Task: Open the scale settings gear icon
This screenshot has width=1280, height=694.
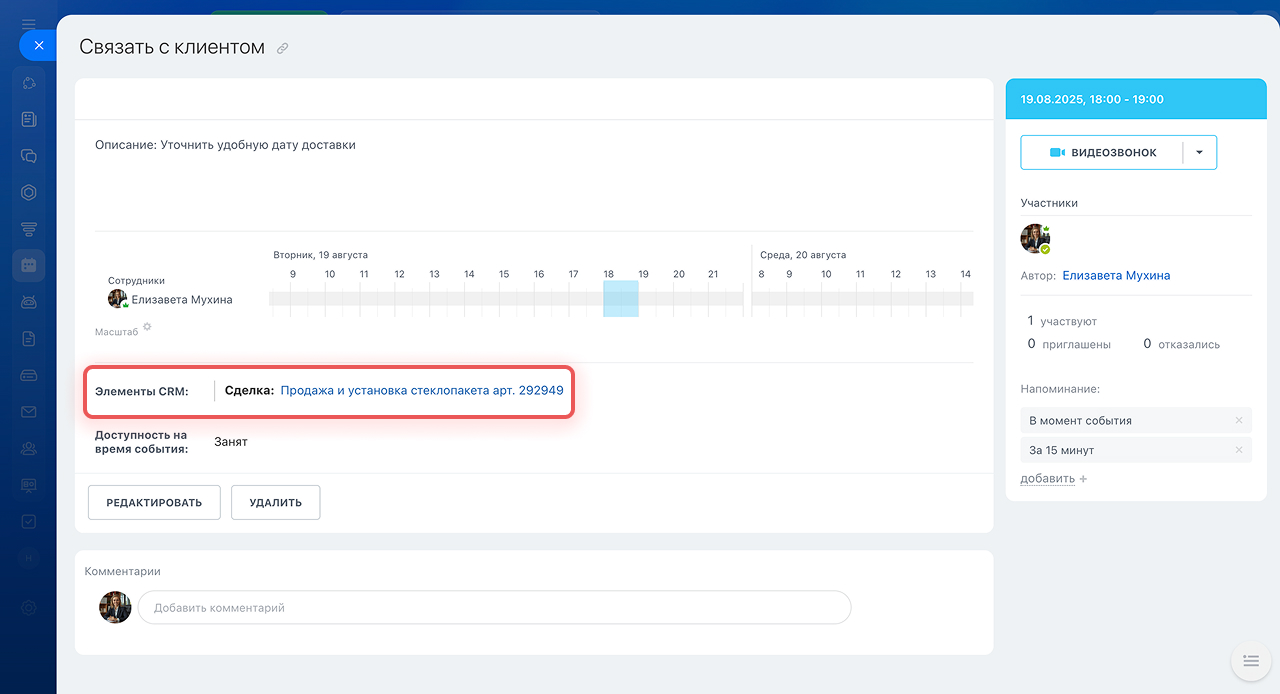Action: coord(147,326)
